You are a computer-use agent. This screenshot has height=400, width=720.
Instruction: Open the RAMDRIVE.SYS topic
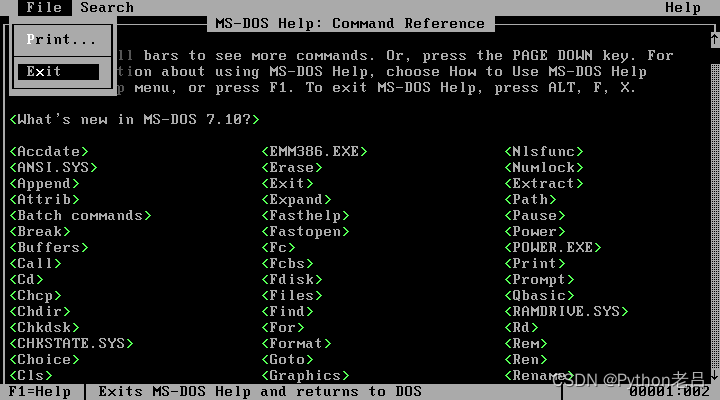pyautogui.click(x=566, y=312)
